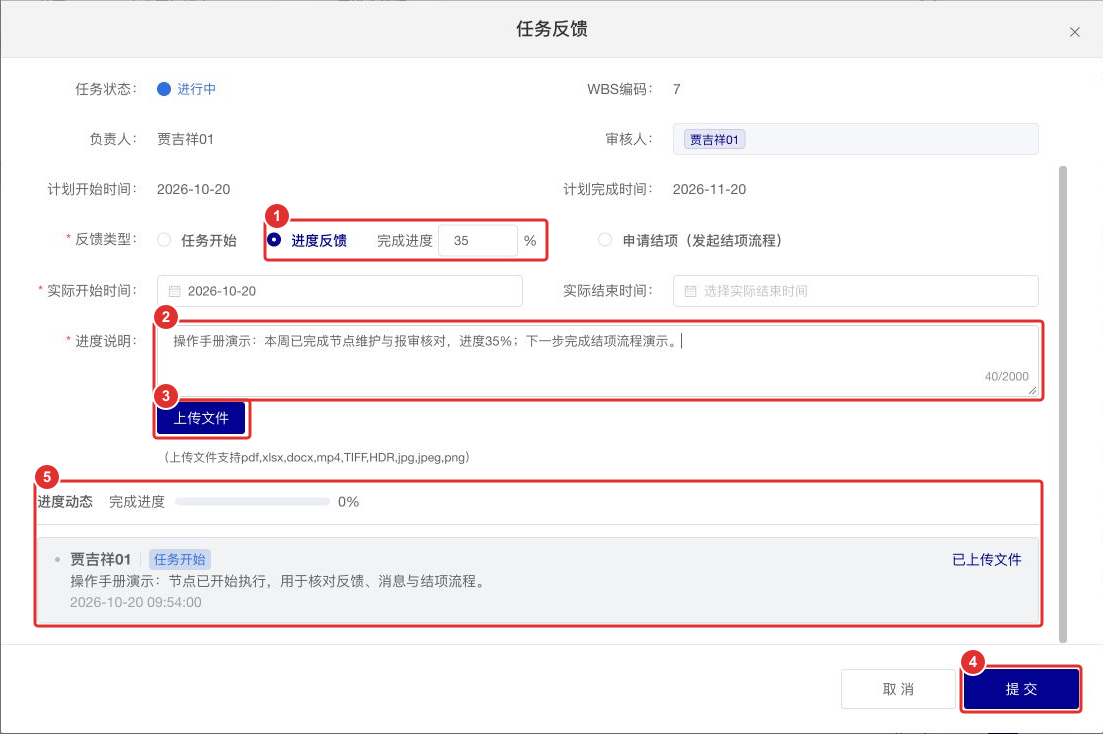
Task: Select the 任务开始 radio button
Action: (164, 240)
